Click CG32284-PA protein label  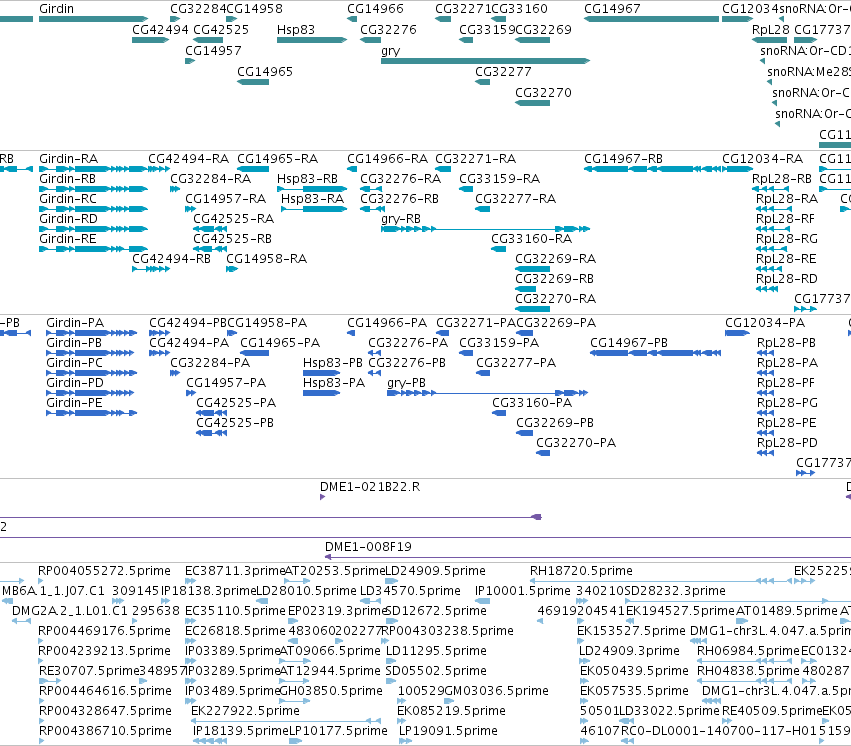coord(210,363)
